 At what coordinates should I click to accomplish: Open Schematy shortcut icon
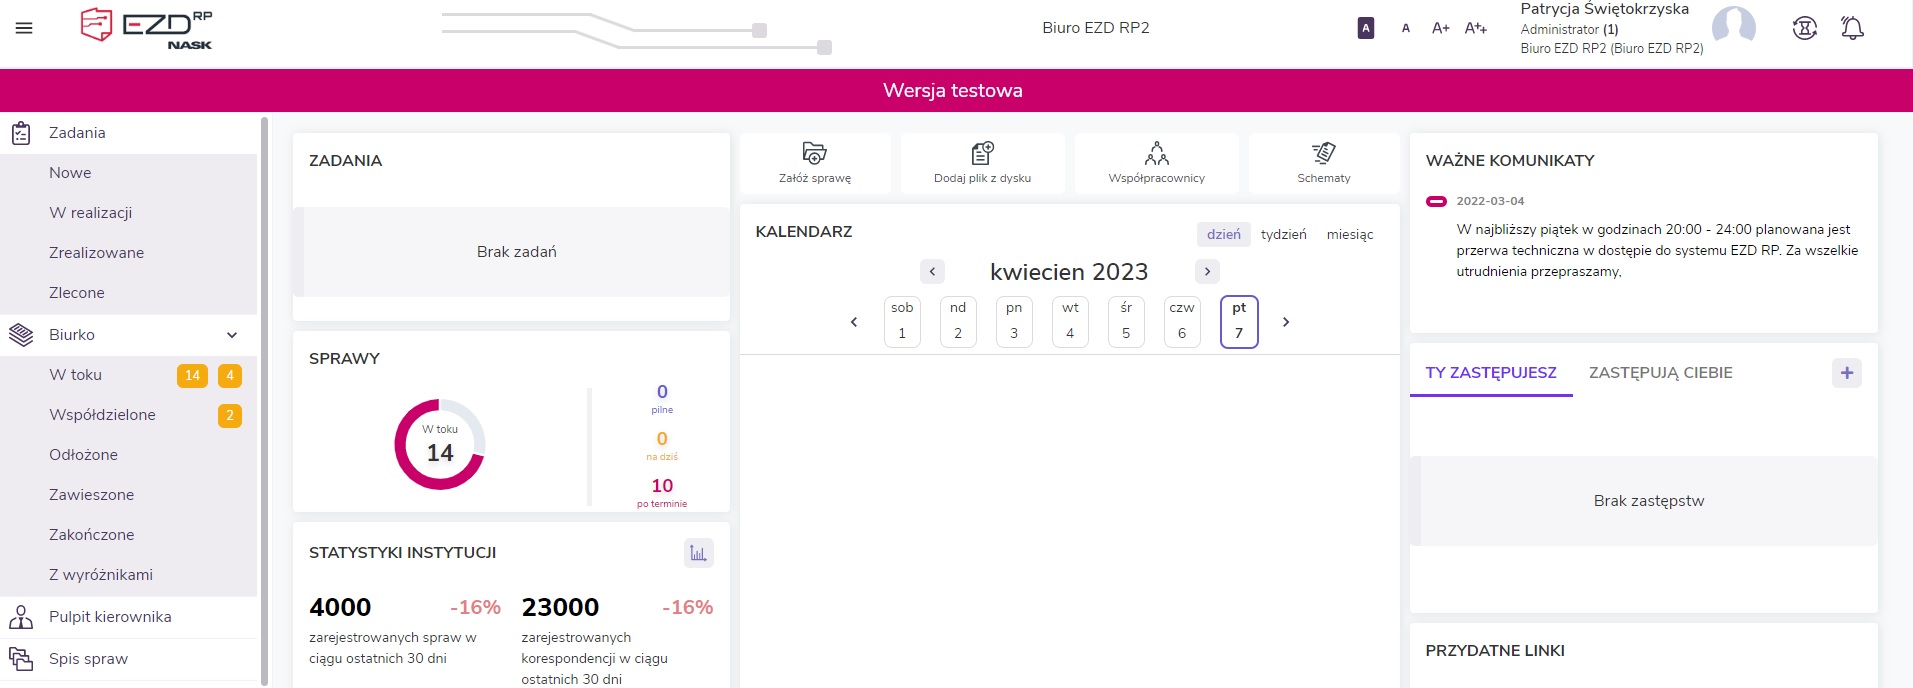coord(1323,153)
